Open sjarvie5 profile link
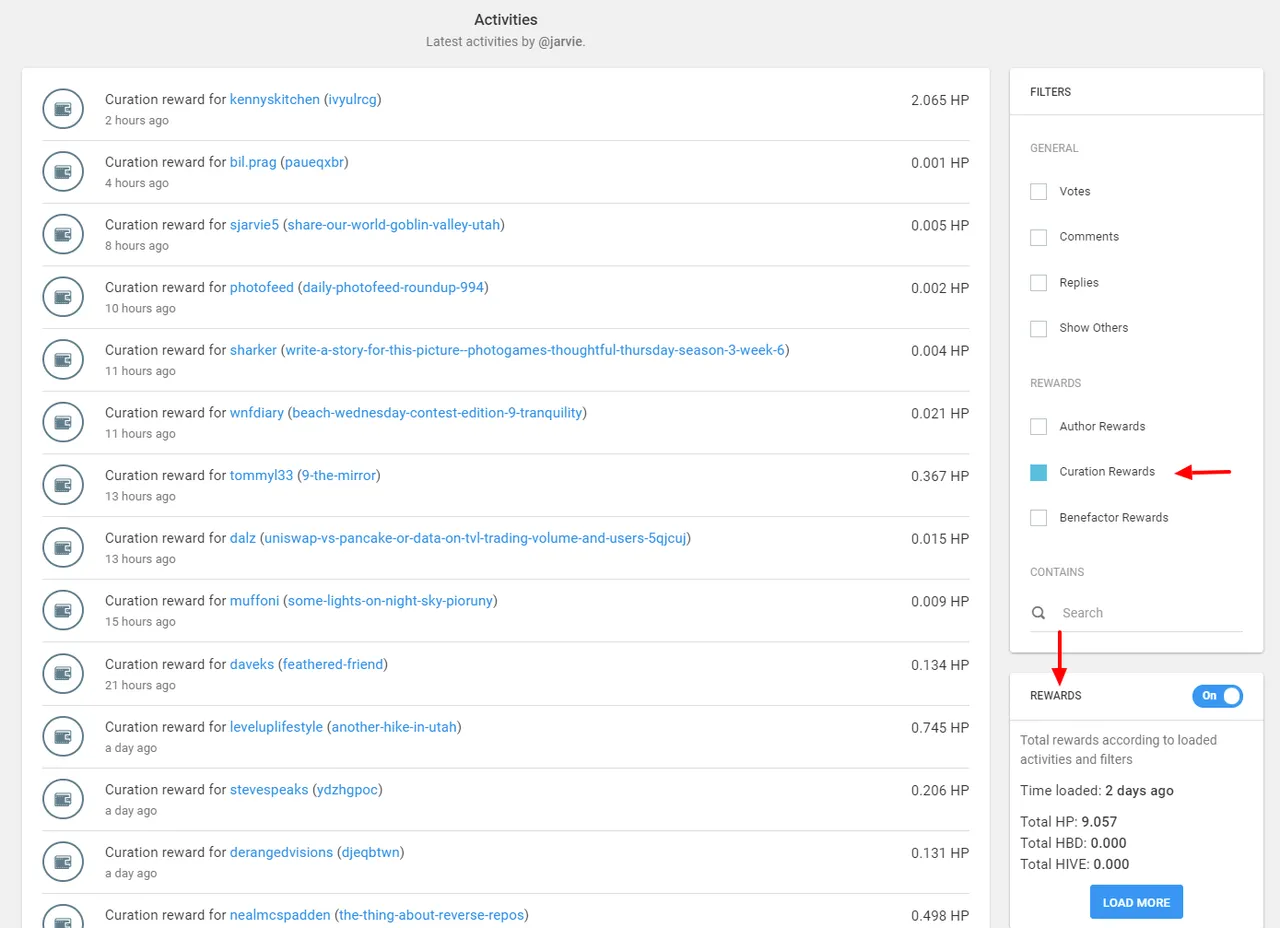Screen dimensions: 1280x928 tap(254, 225)
